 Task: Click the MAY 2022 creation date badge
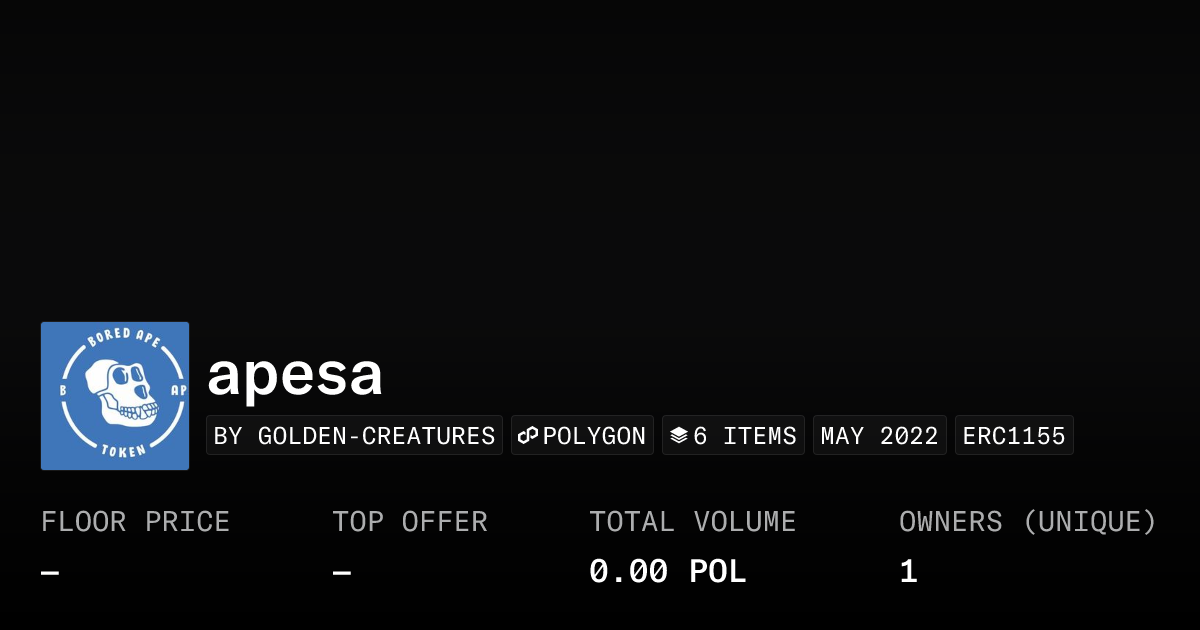click(879, 436)
